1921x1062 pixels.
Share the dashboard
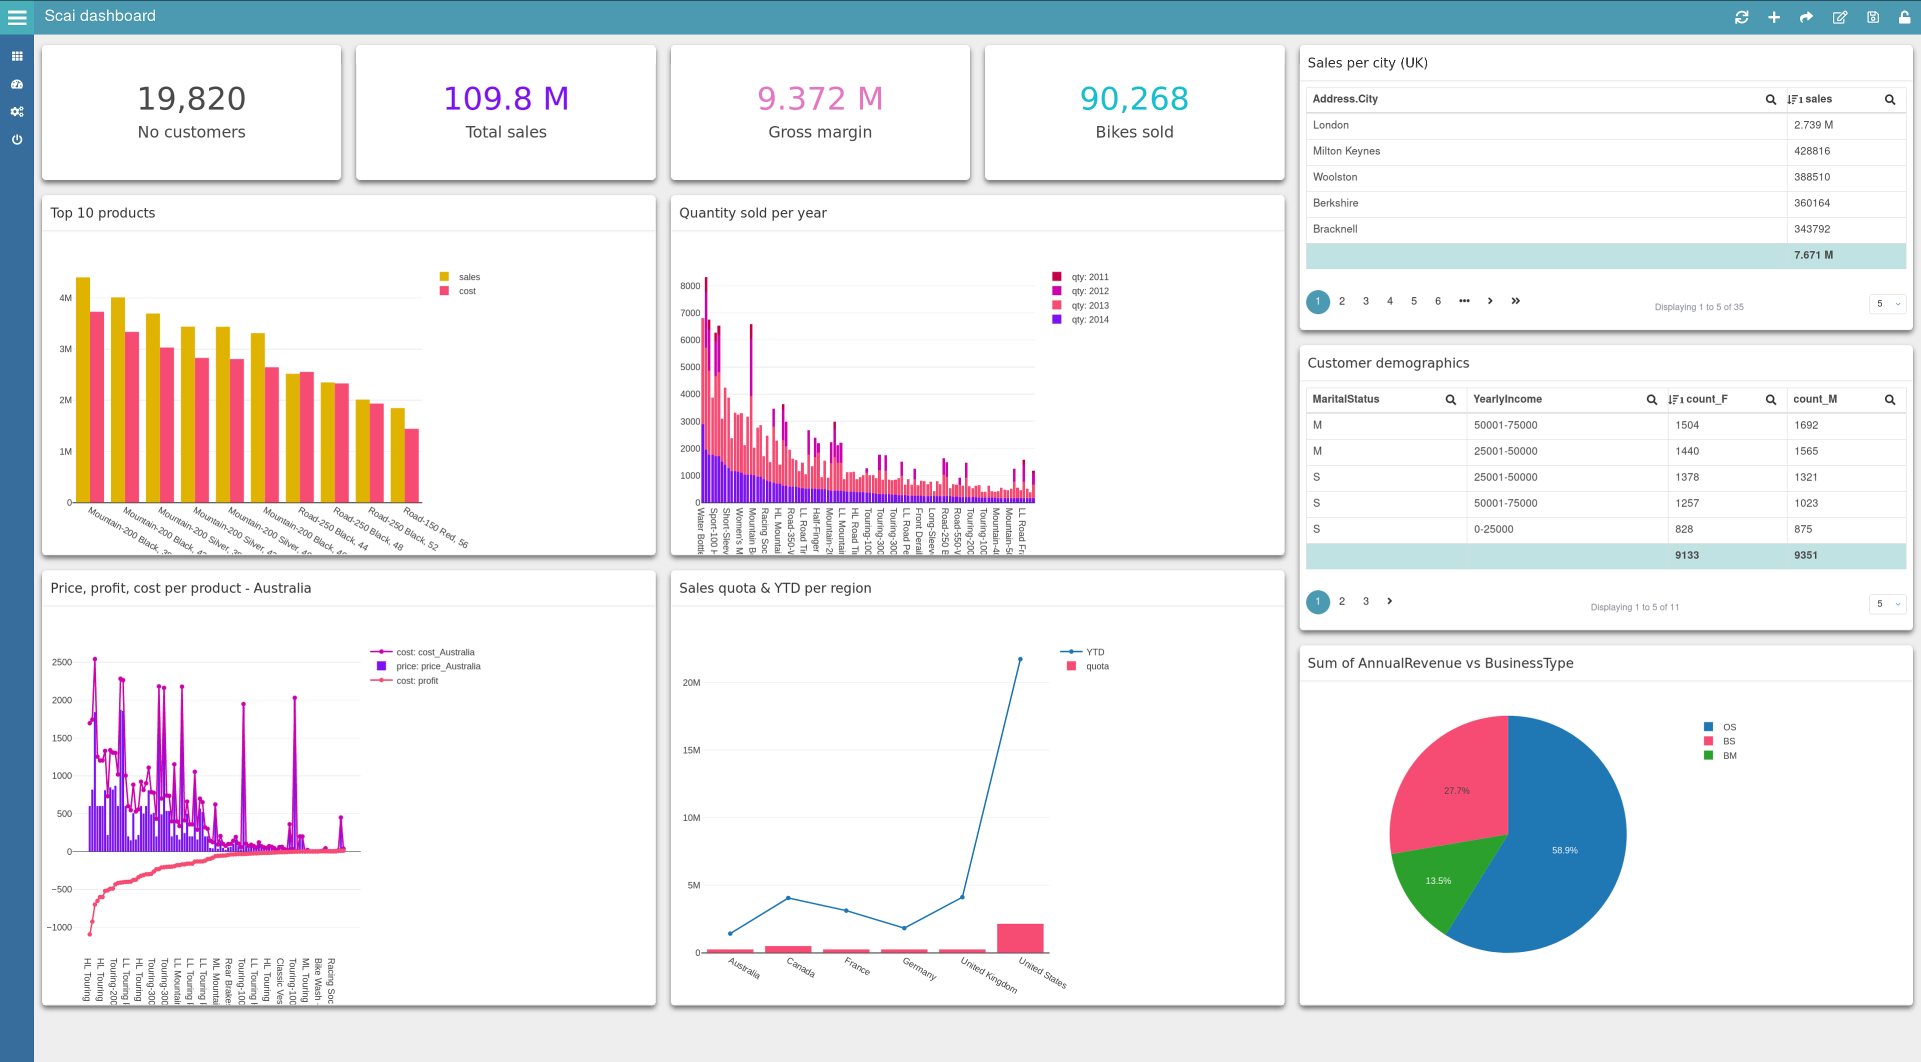coord(1806,17)
